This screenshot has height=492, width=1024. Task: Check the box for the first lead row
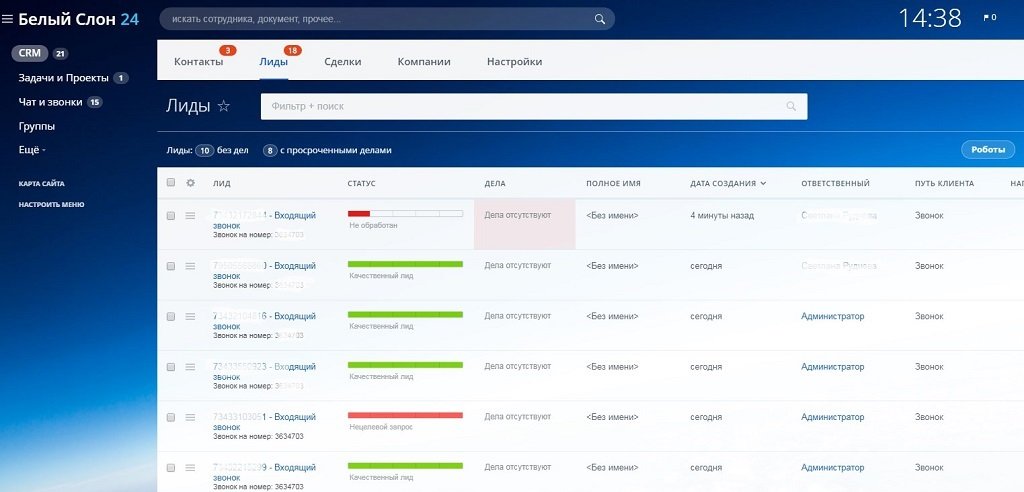coord(171,216)
